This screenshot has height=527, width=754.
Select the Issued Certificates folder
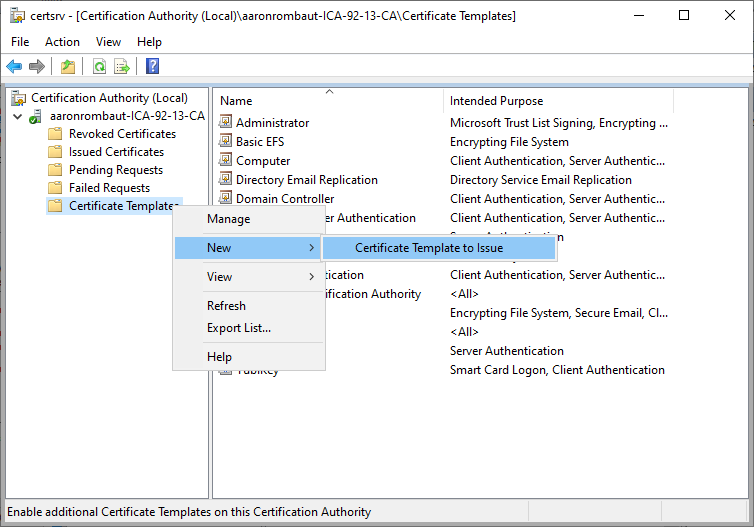[116, 152]
